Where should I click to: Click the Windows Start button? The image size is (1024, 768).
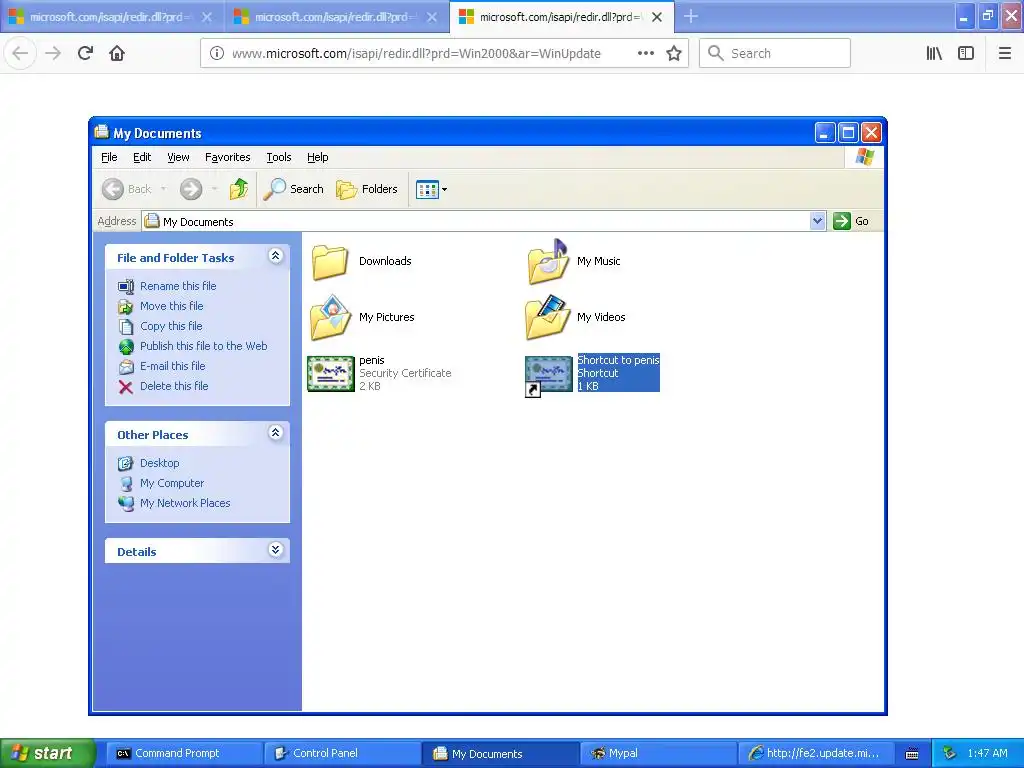point(48,753)
